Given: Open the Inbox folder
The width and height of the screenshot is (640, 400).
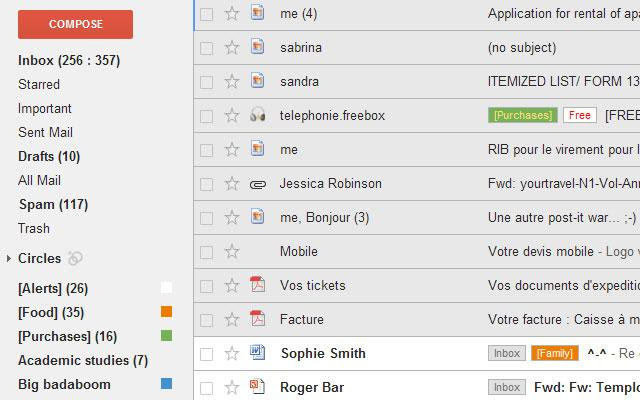Looking at the screenshot, I should coord(68,60).
